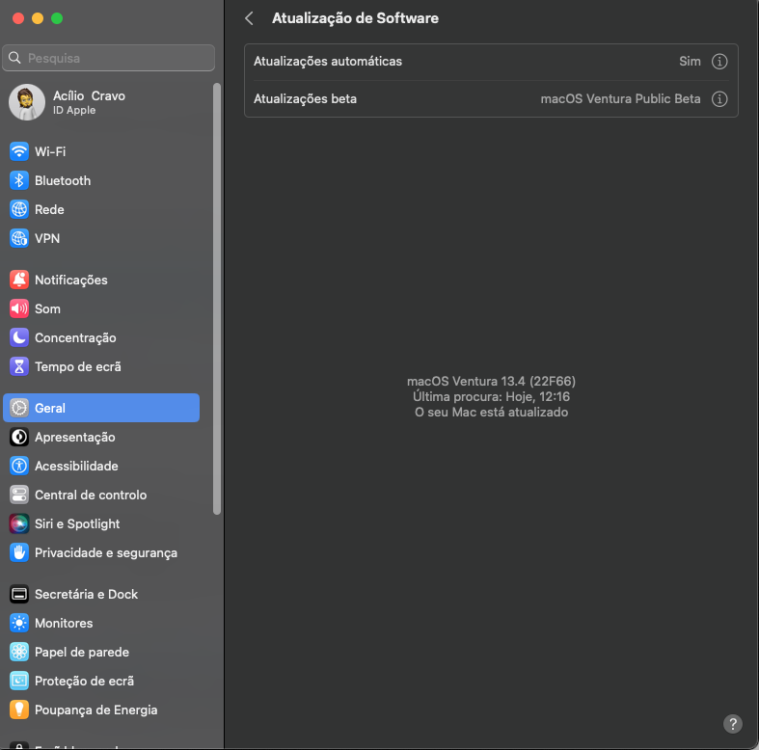Select the Secretária e Dock label
Screen dimensions: 759x750
(x=86, y=594)
